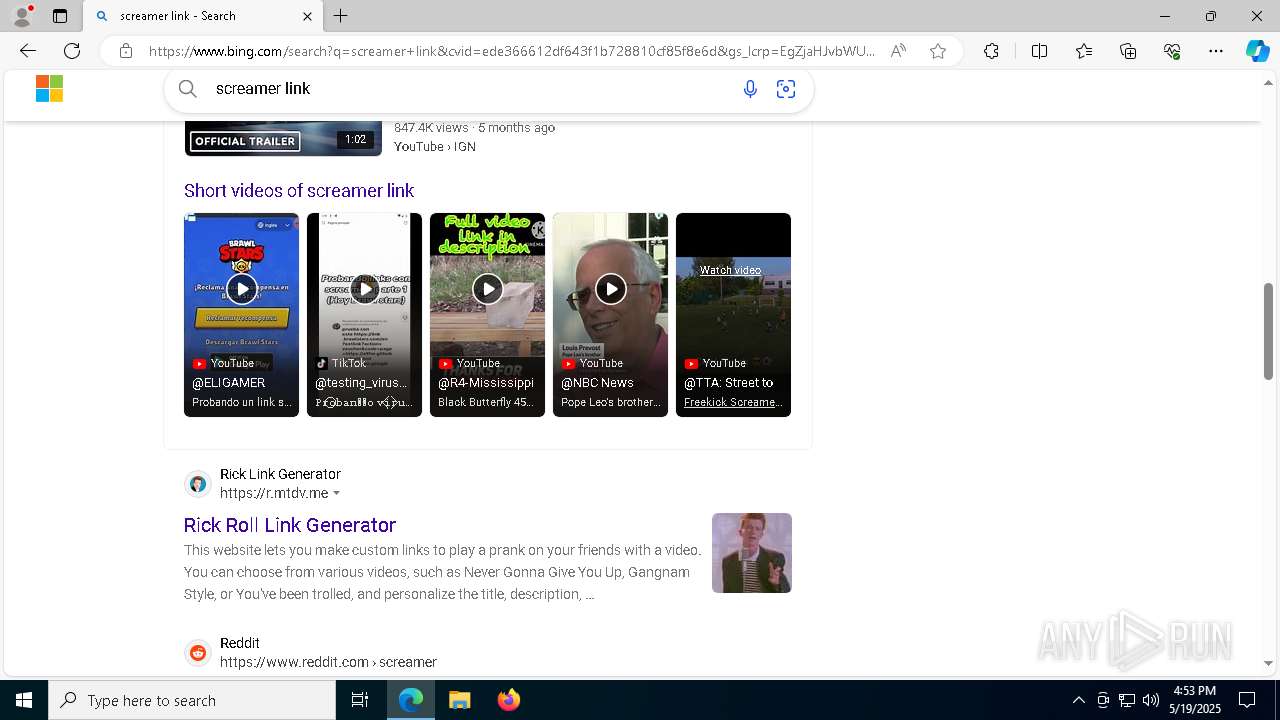This screenshot has width=1280, height=720.
Task: Close the screamer link tab
Action: pyautogui.click(x=307, y=16)
